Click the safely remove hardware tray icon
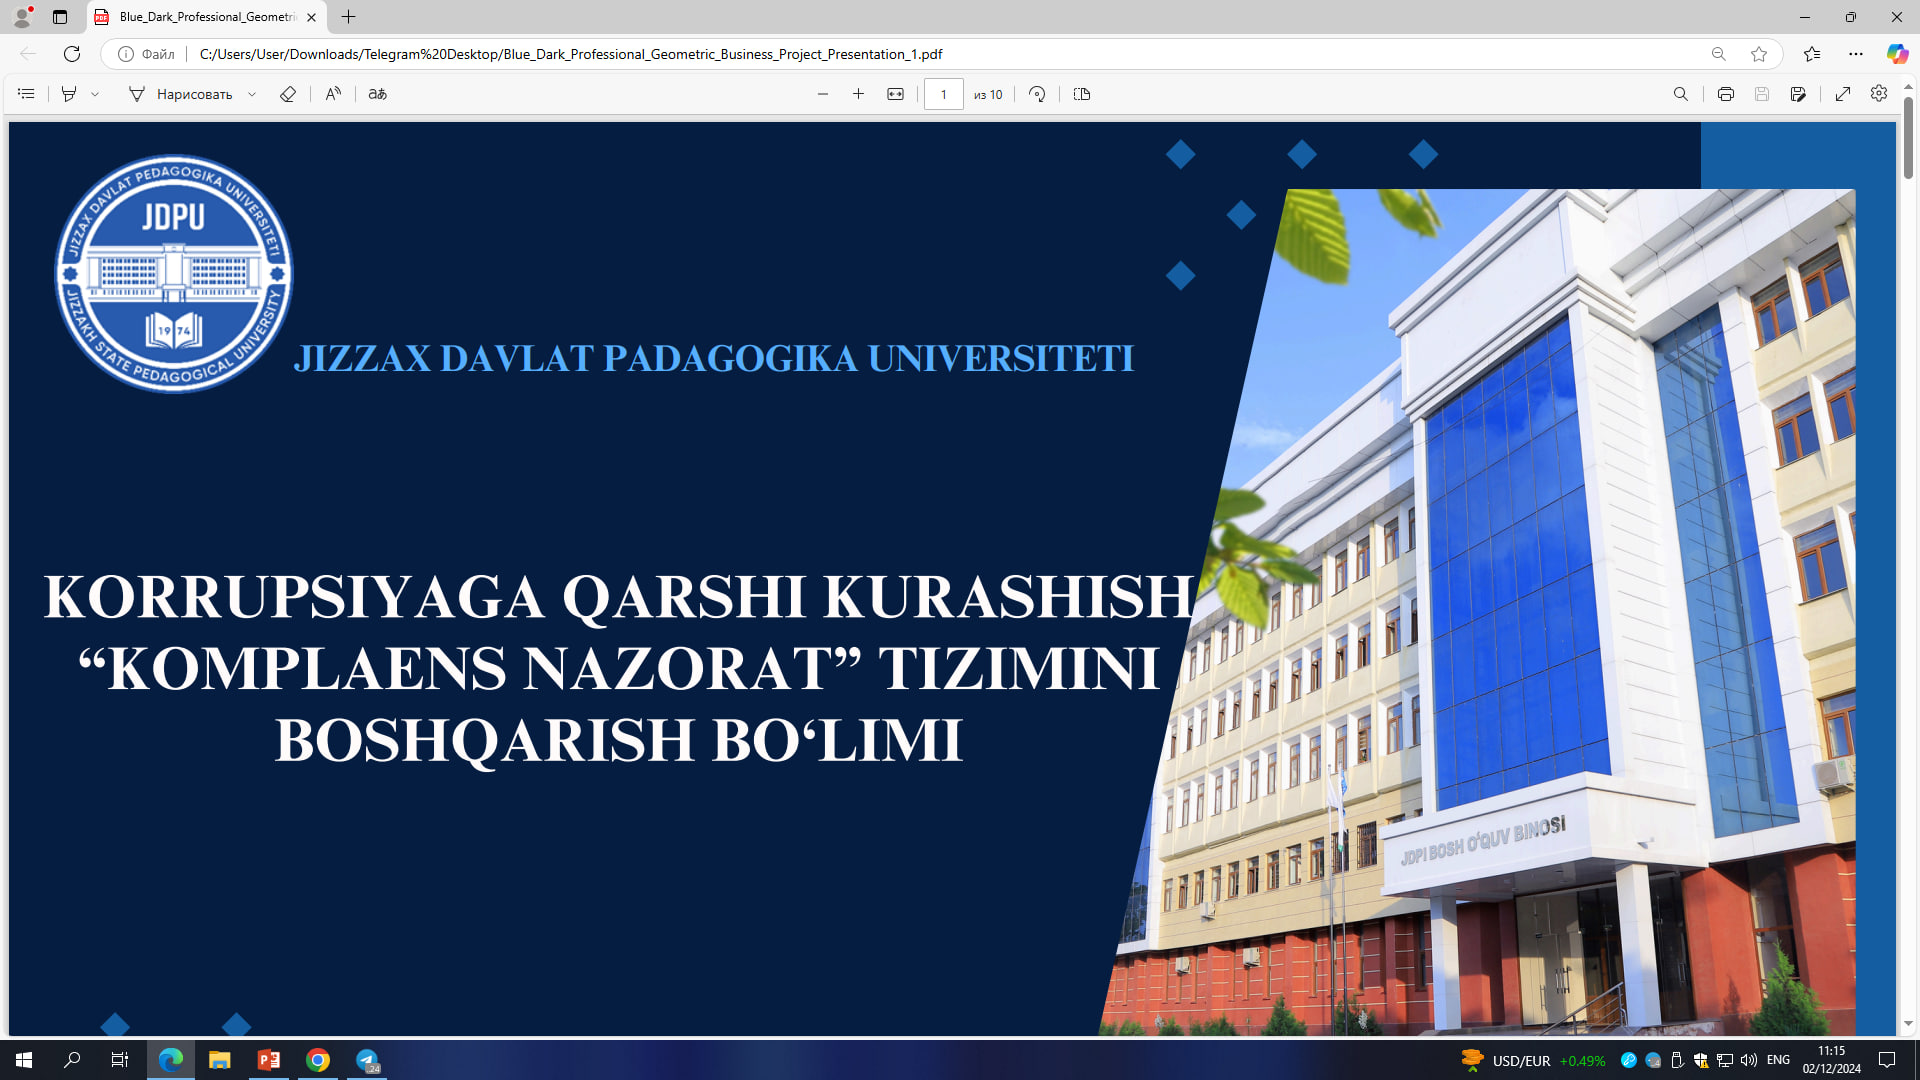The width and height of the screenshot is (1920, 1080). 1677,1060
